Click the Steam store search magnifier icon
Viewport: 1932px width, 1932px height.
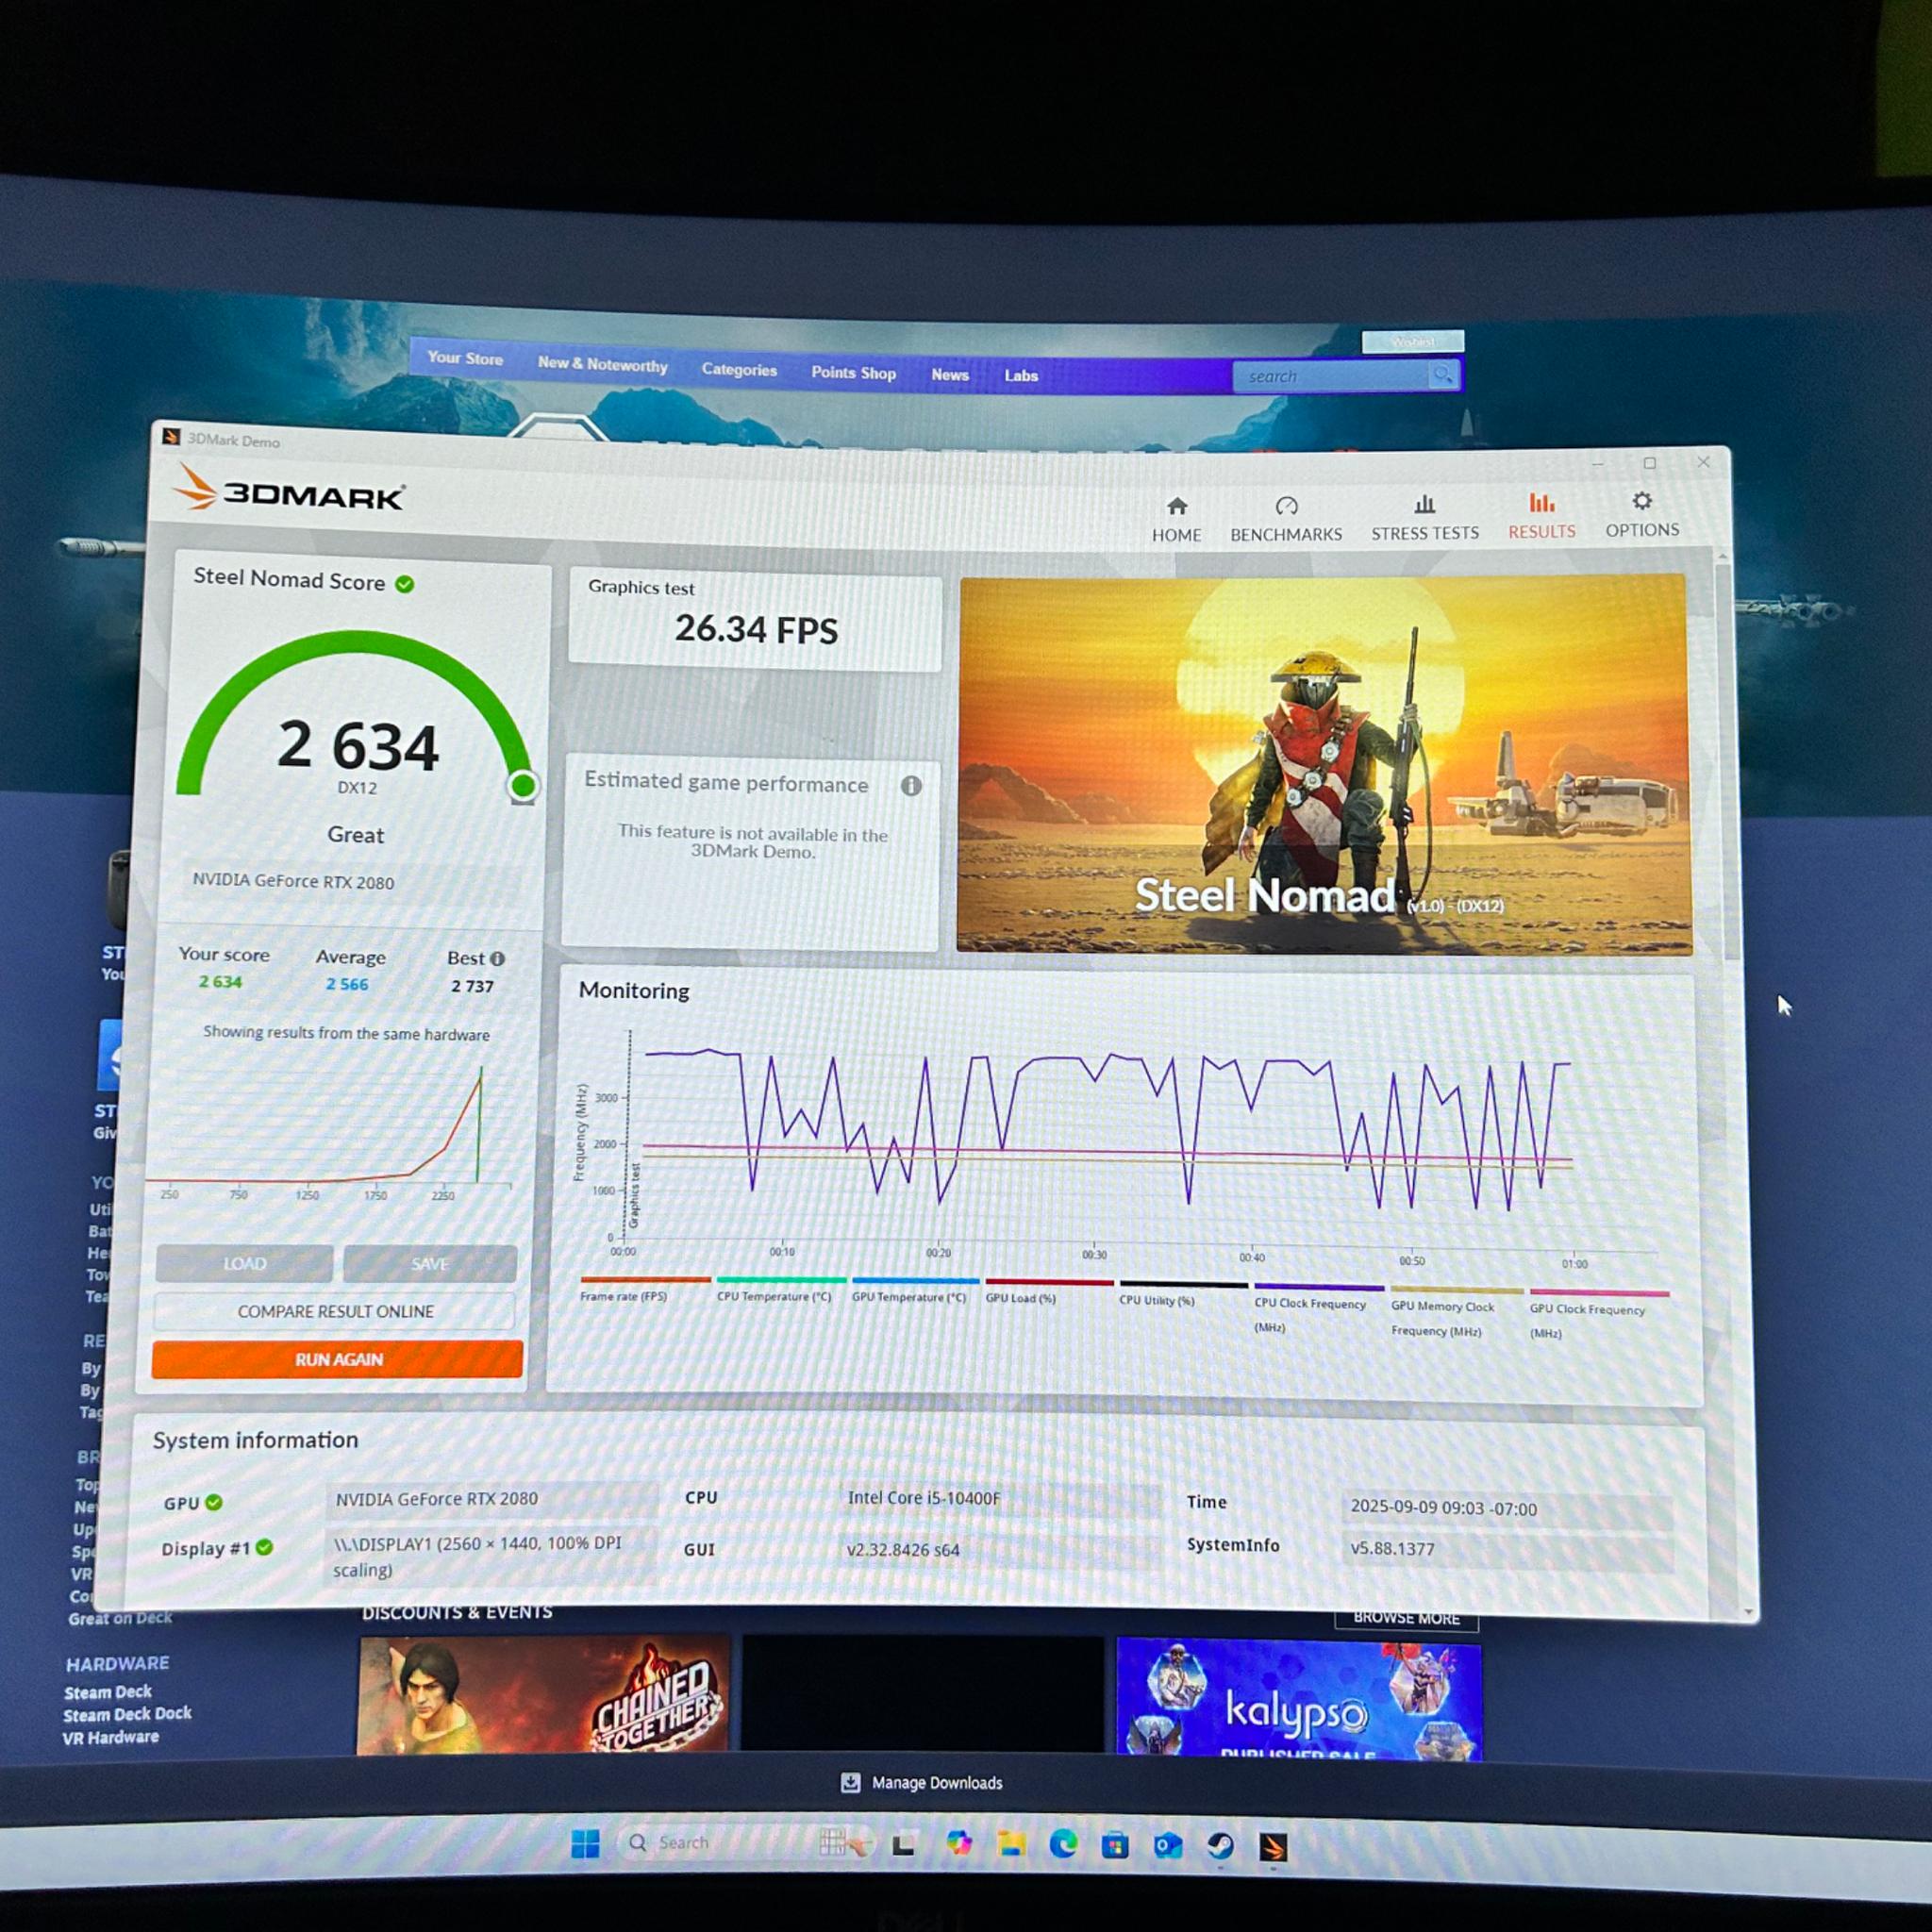(x=1442, y=375)
